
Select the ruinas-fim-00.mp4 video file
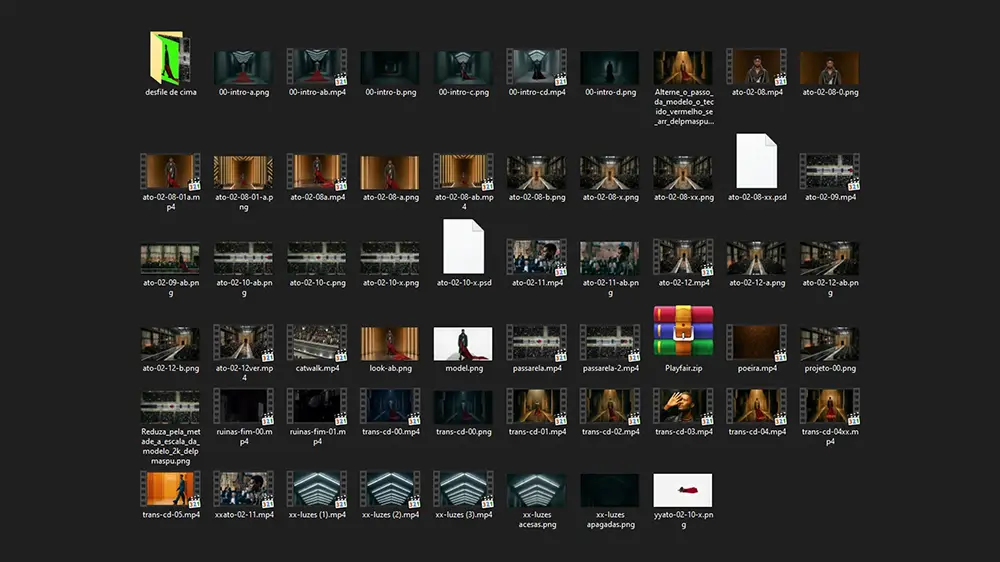[243, 407]
